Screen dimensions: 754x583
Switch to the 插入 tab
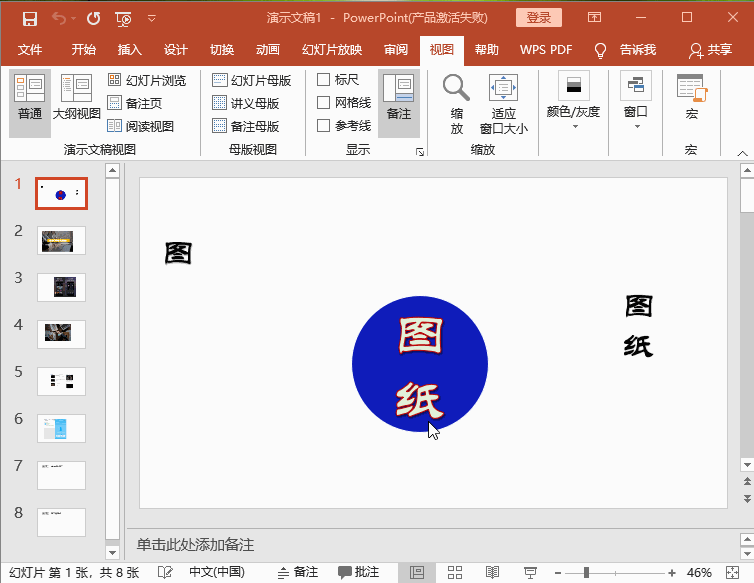point(129,50)
